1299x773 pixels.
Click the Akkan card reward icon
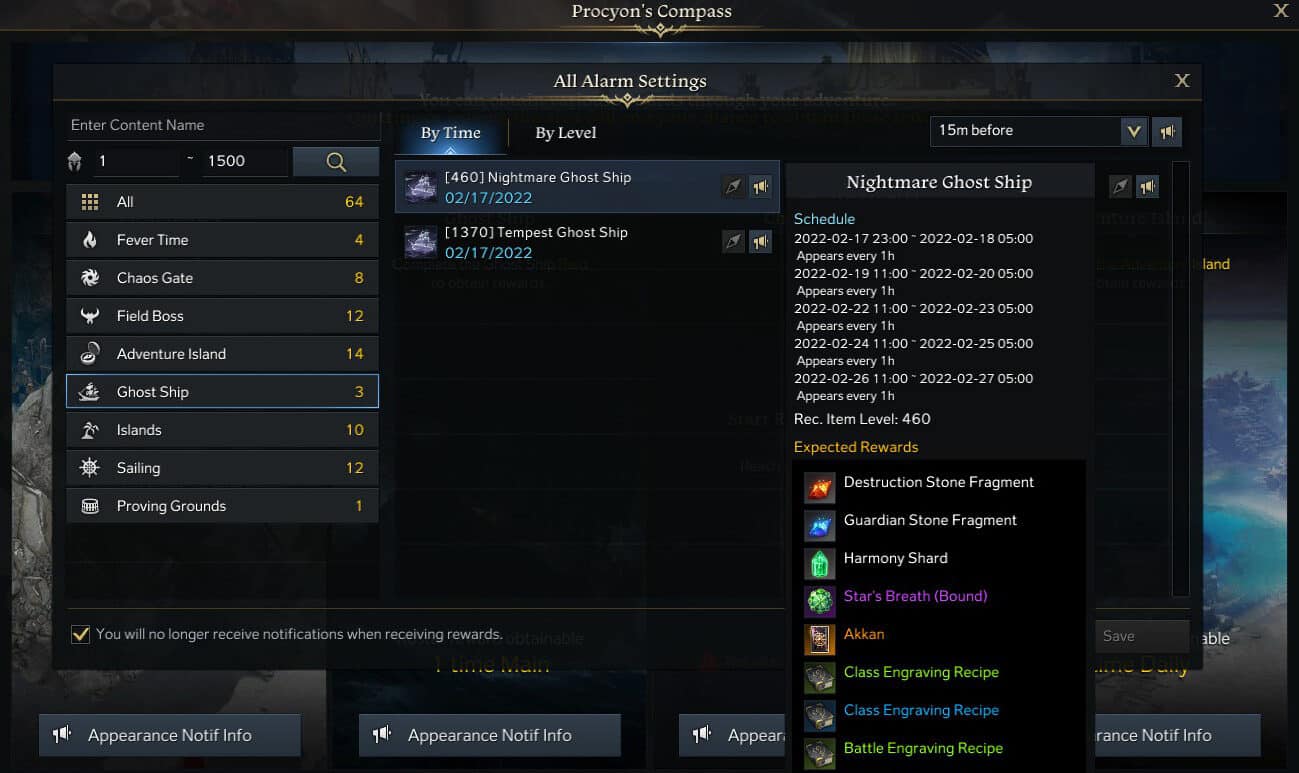(819, 639)
